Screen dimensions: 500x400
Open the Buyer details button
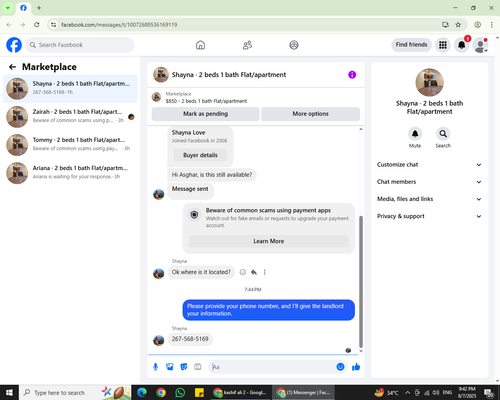pos(200,155)
